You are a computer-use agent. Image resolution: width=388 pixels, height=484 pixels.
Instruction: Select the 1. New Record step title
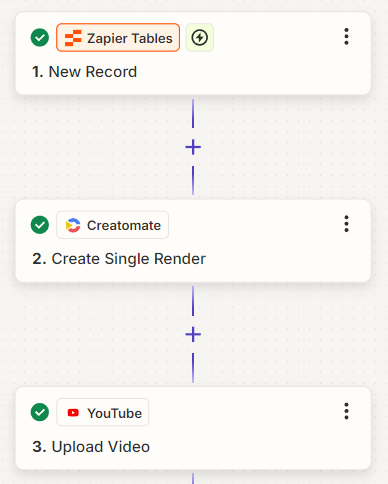tap(85, 72)
